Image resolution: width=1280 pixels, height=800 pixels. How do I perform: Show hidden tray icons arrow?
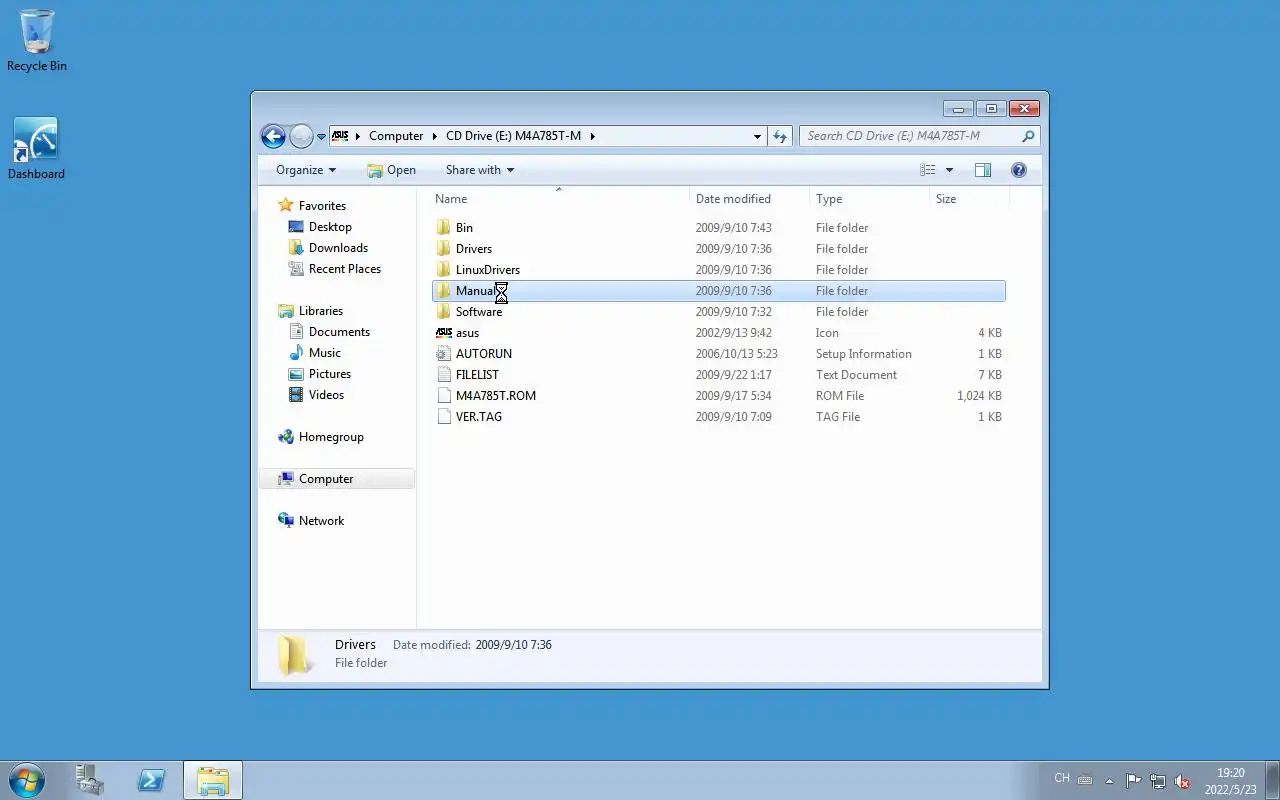1109,781
